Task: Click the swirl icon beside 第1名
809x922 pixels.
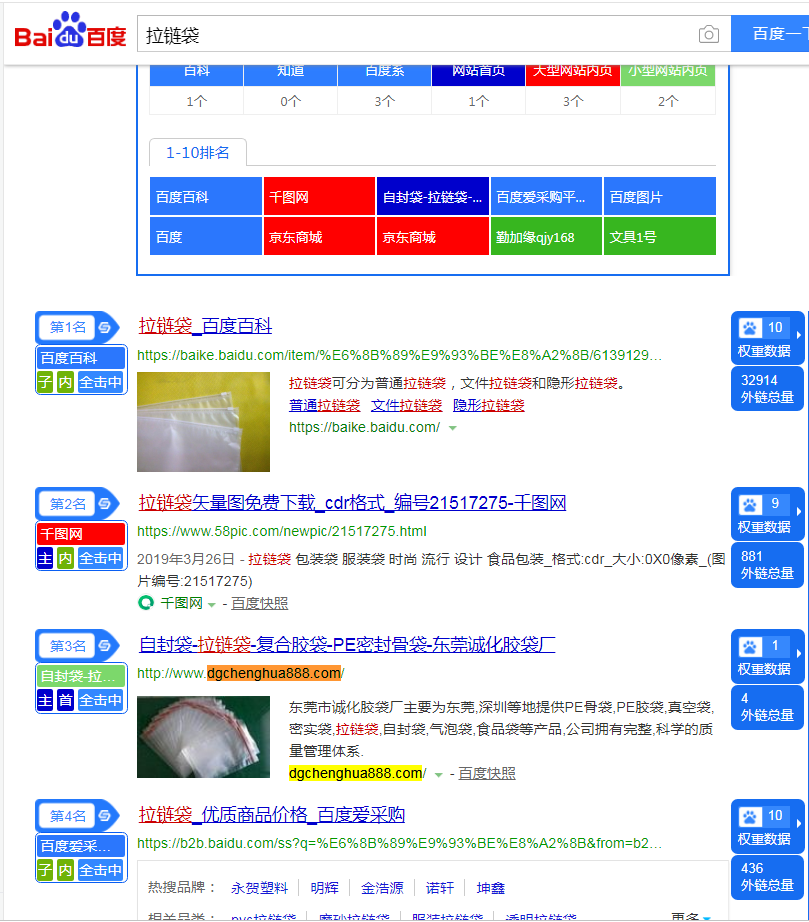Action: pos(105,328)
